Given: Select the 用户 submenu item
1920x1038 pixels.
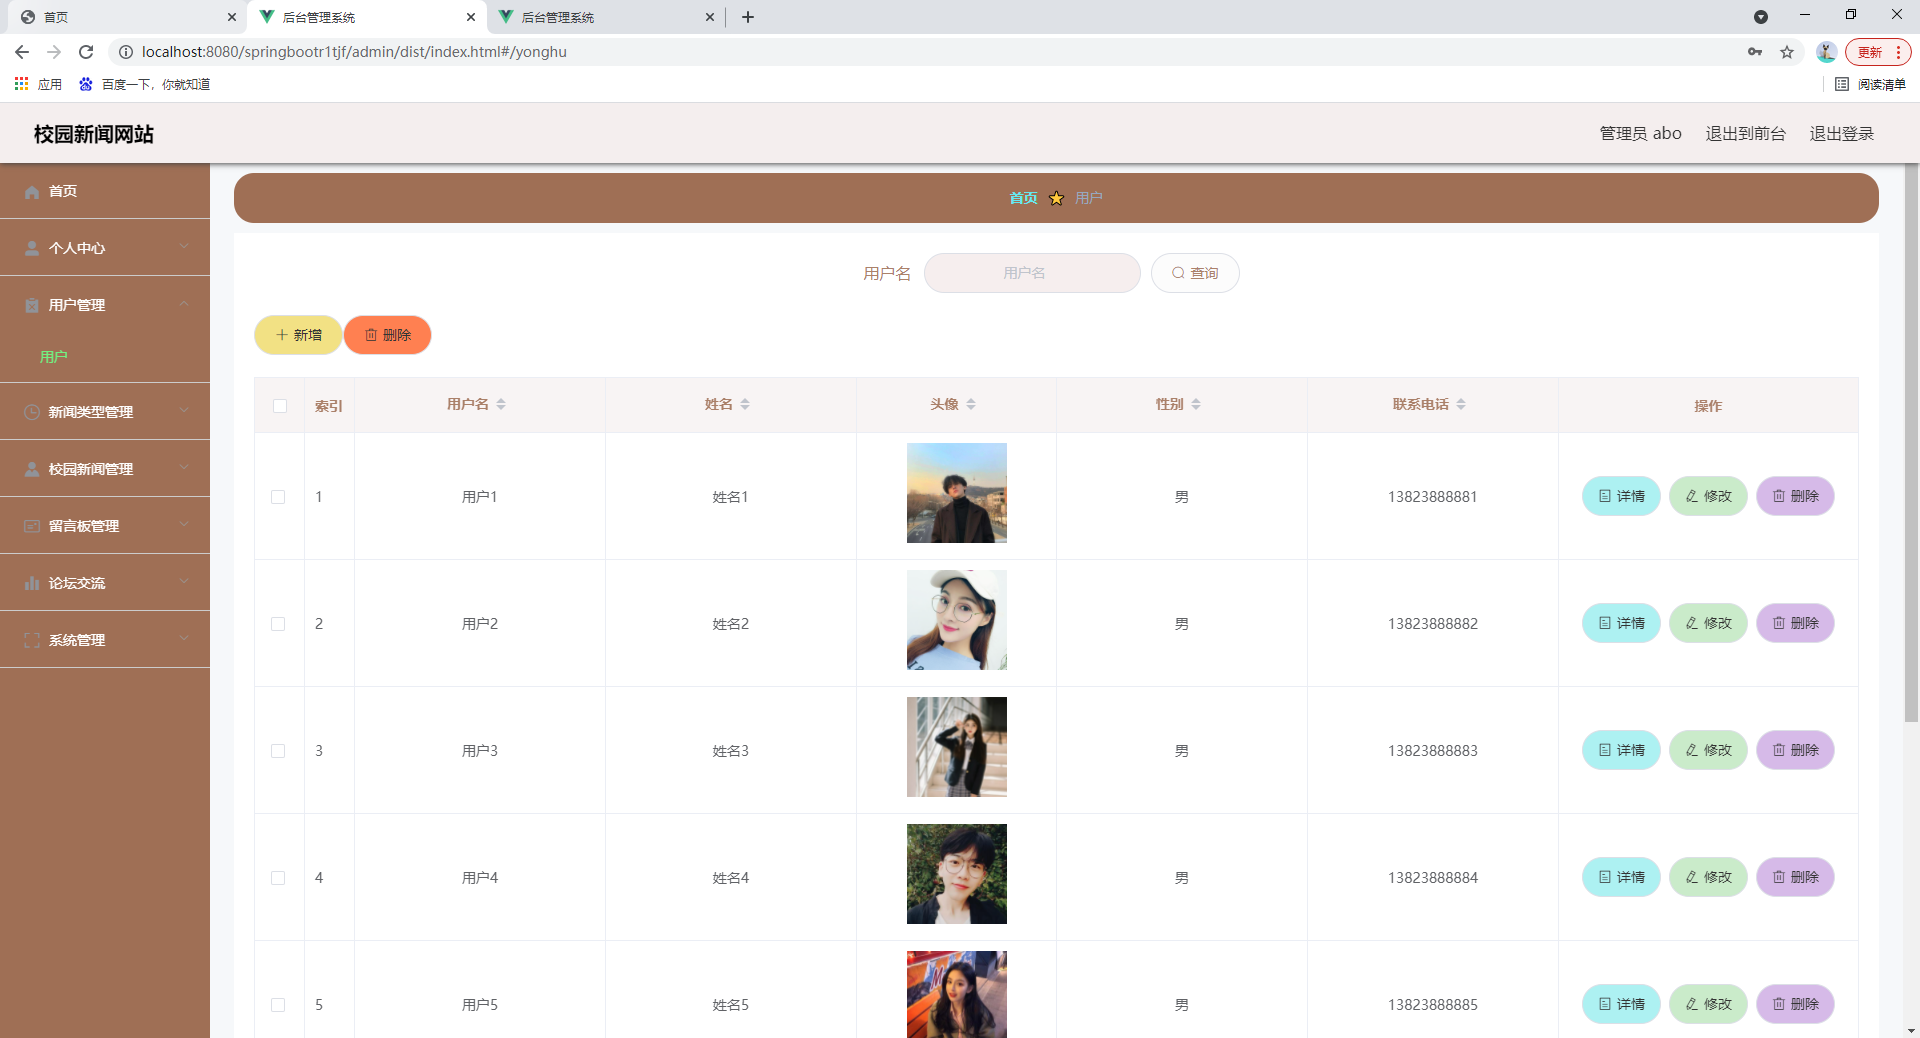Looking at the screenshot, I should point(54,357).
